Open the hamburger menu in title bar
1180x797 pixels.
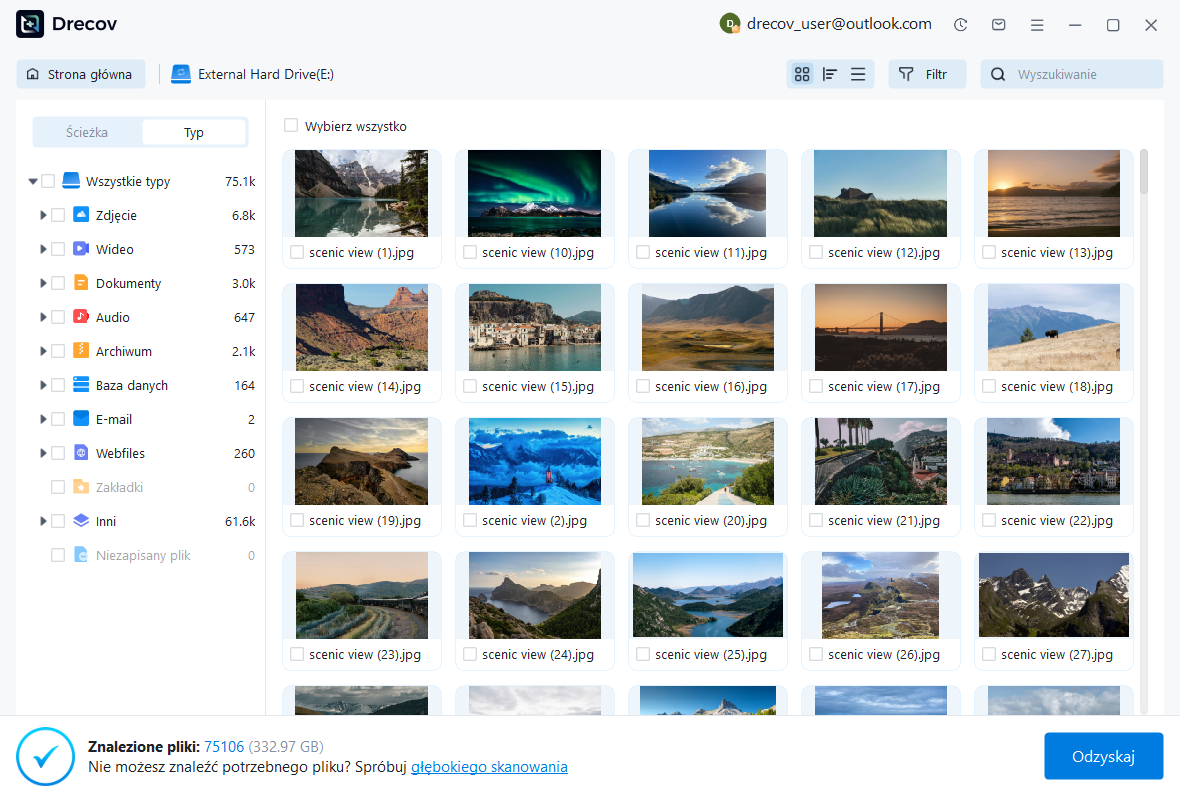point(1037,25)
